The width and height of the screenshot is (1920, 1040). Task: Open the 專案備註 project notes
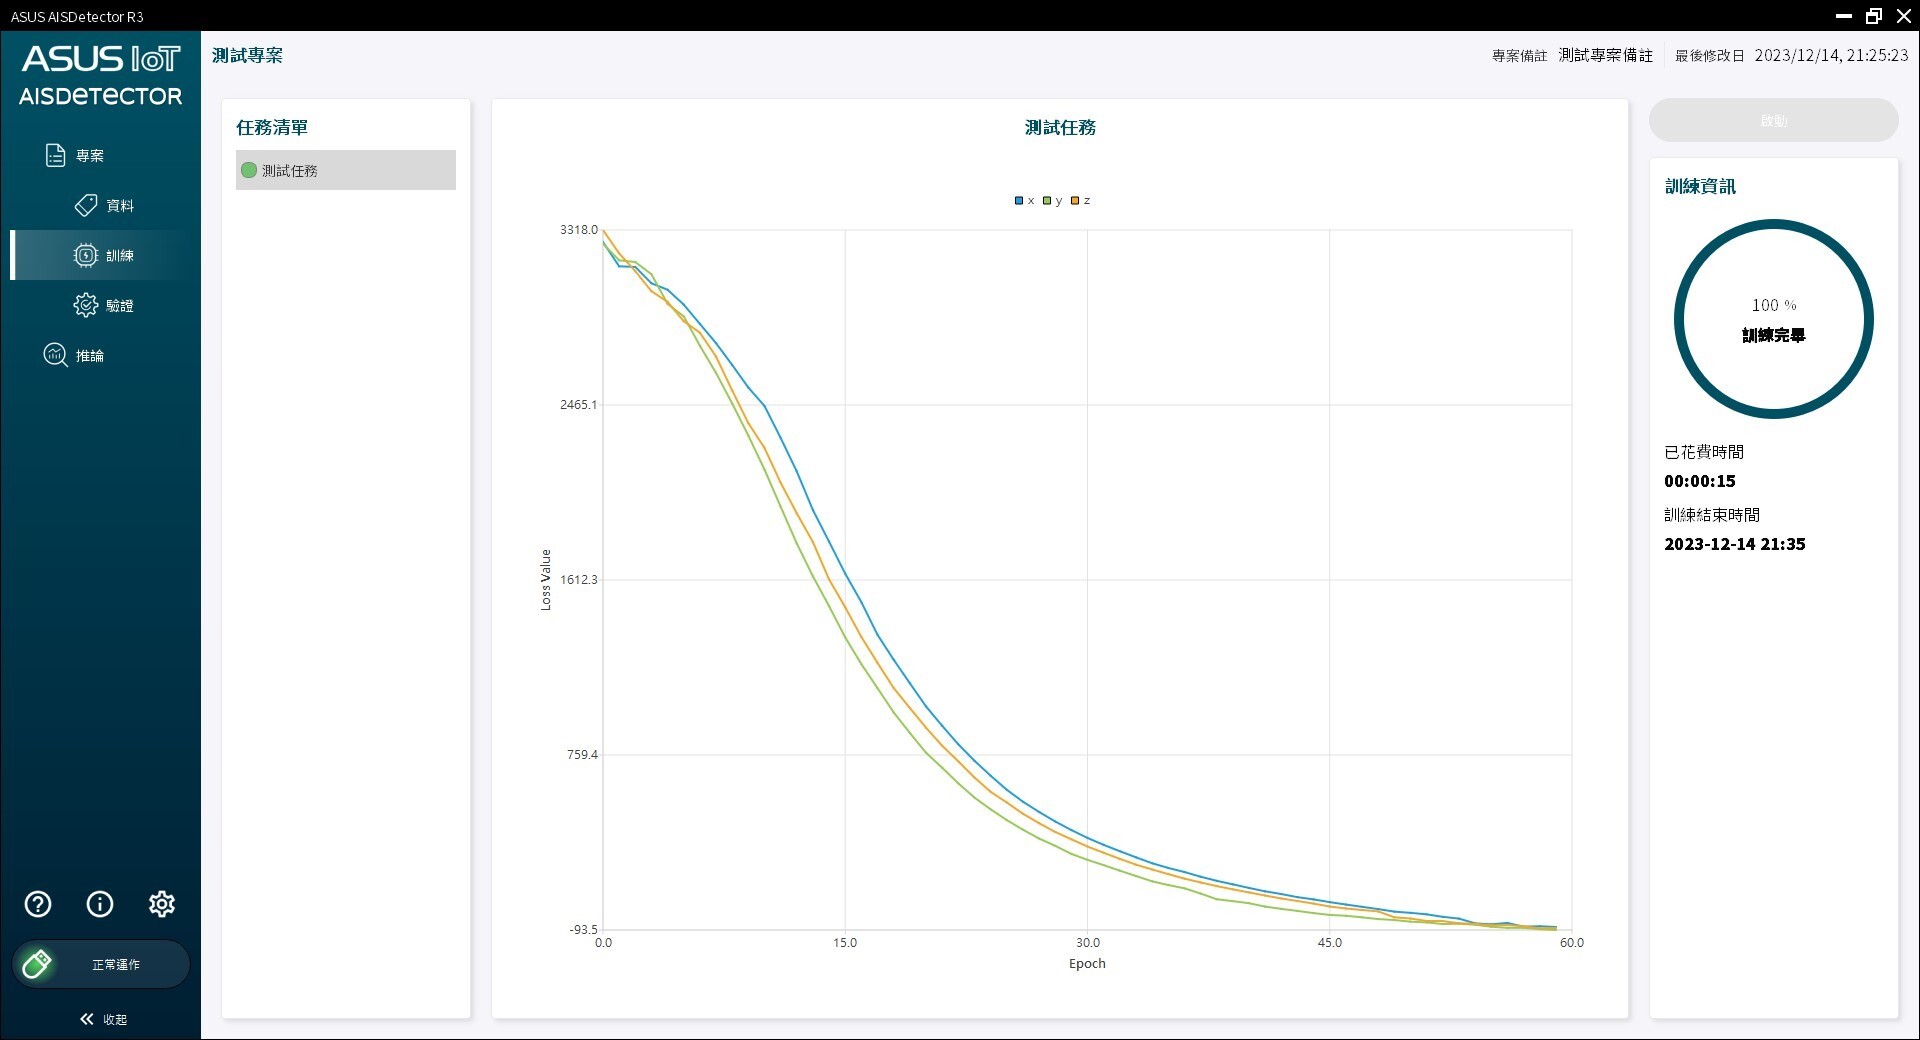pos(1518,55)
